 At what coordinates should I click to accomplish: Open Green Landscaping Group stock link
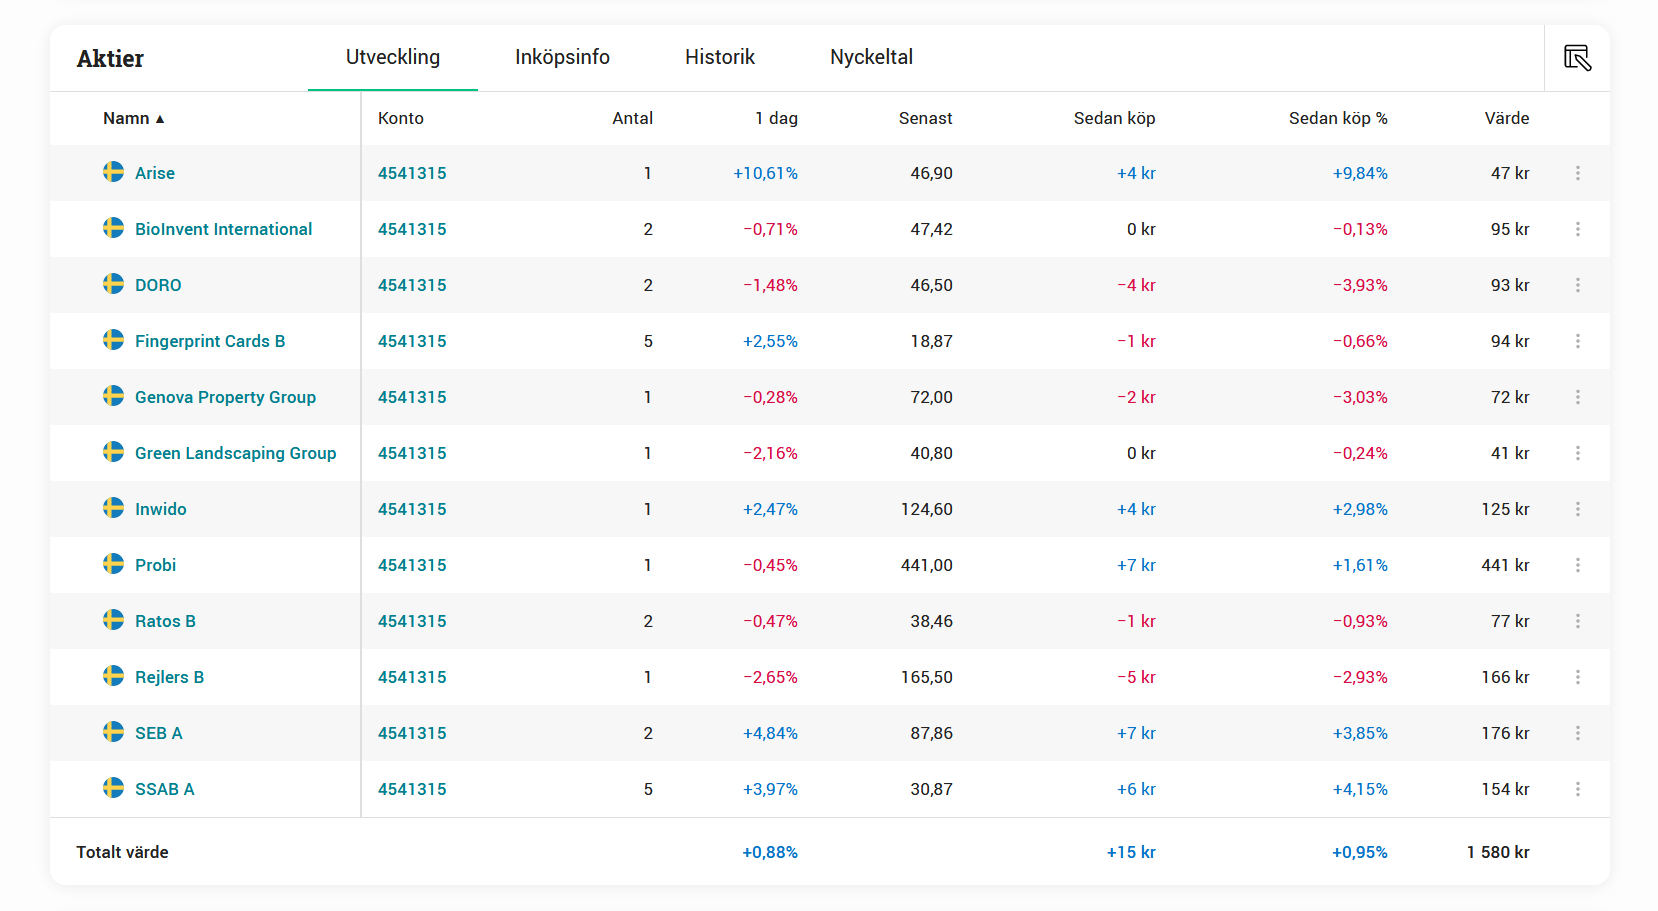[x=235, y=453]
